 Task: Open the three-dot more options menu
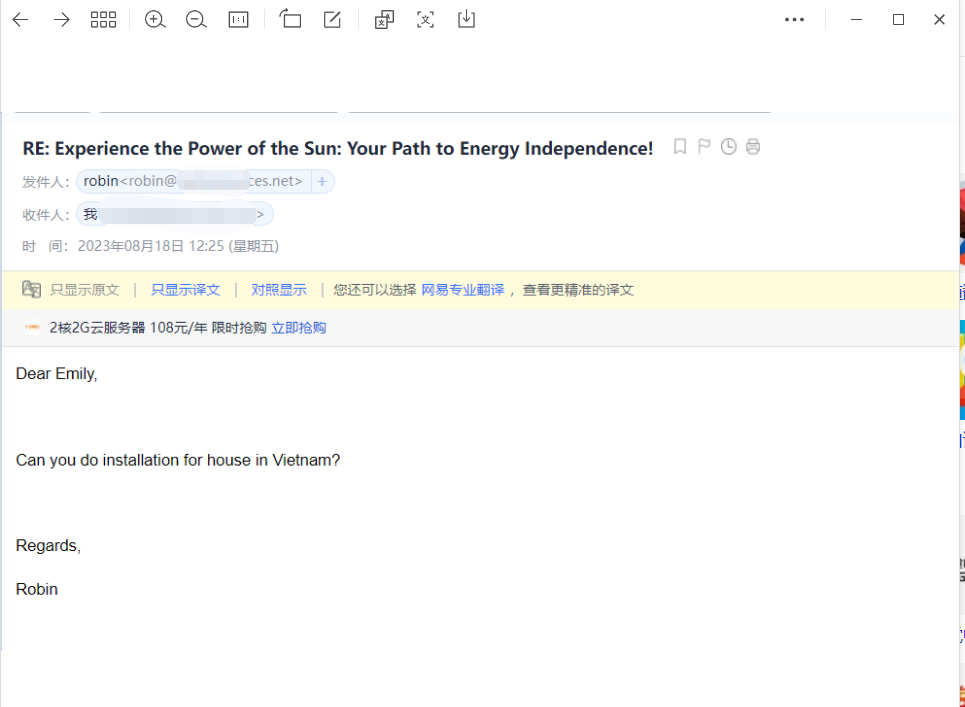click(x=794, y=20)
